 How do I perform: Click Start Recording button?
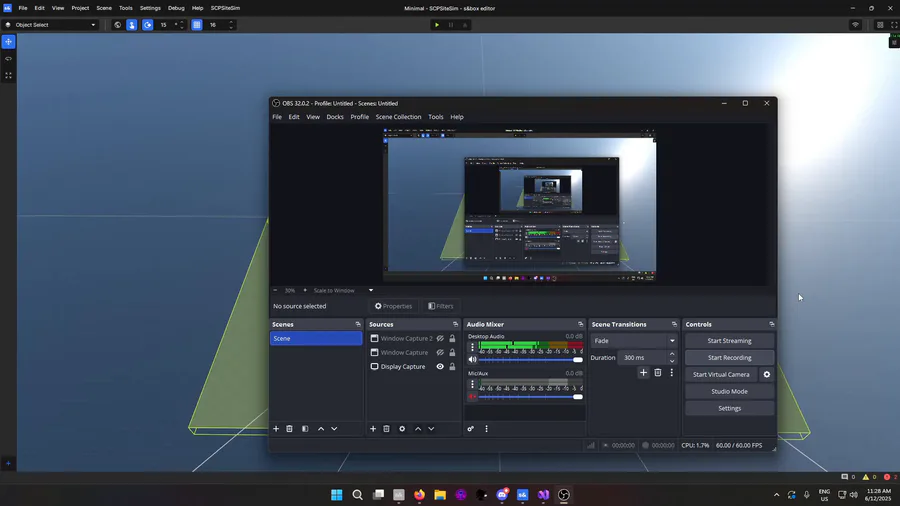point(729,358)
